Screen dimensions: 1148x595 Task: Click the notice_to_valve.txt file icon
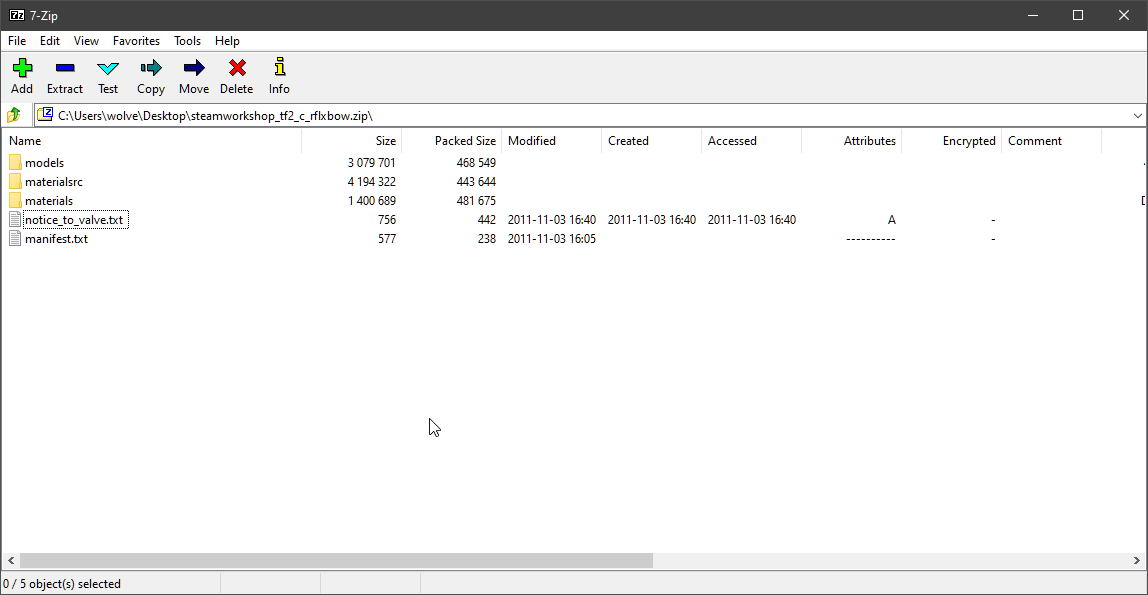(x=15, y=220)
